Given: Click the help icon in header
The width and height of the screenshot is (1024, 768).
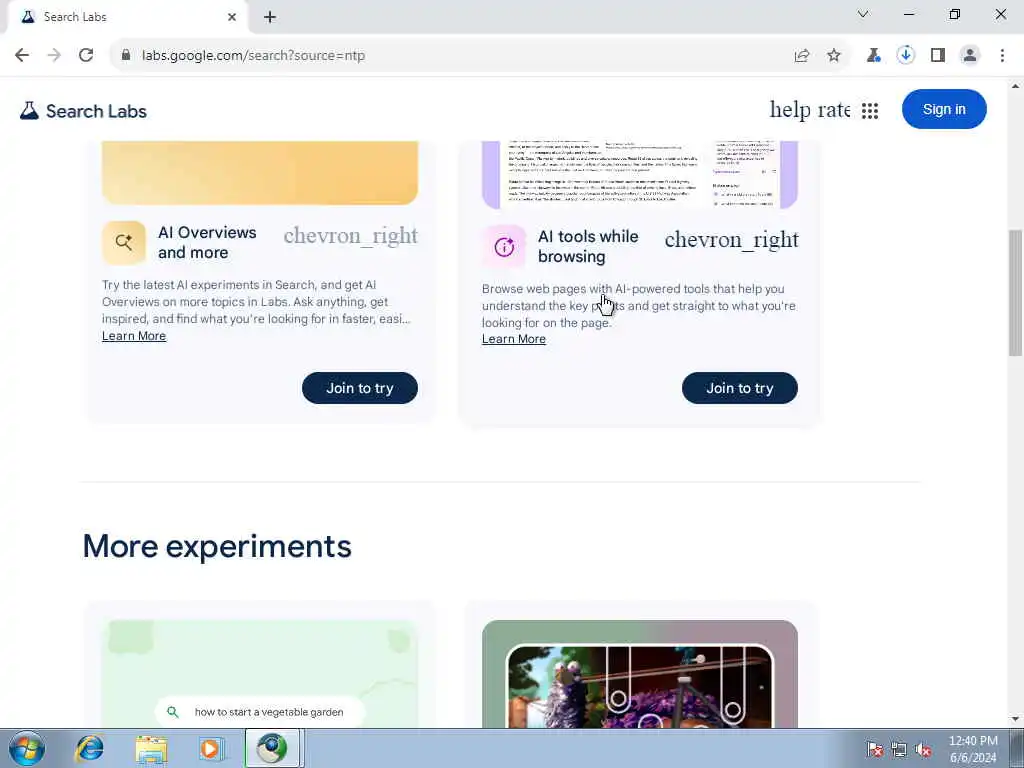Looking at the screenshot, I should (x=790, y=110).
